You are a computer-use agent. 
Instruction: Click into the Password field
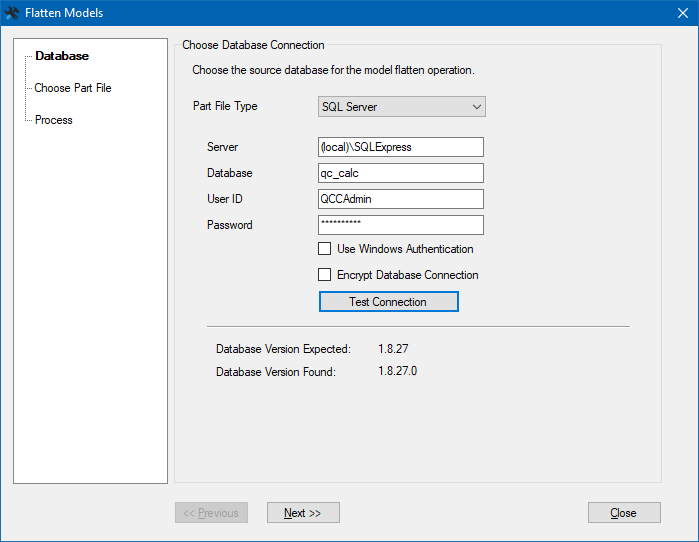(400, 225)
